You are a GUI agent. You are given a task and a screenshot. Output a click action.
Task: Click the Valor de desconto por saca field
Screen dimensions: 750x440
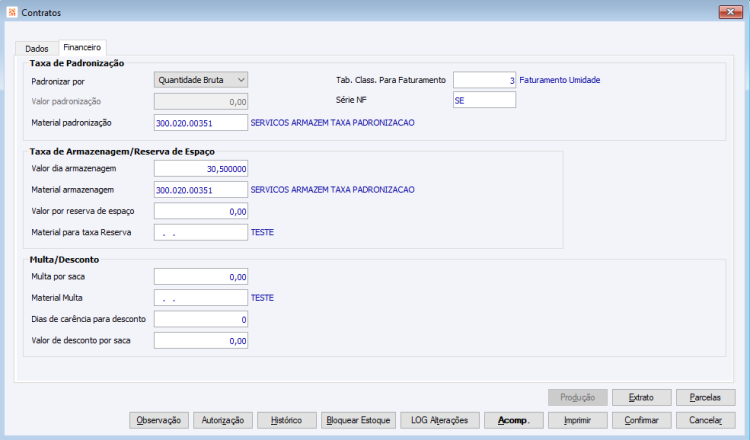click(201, 341)
